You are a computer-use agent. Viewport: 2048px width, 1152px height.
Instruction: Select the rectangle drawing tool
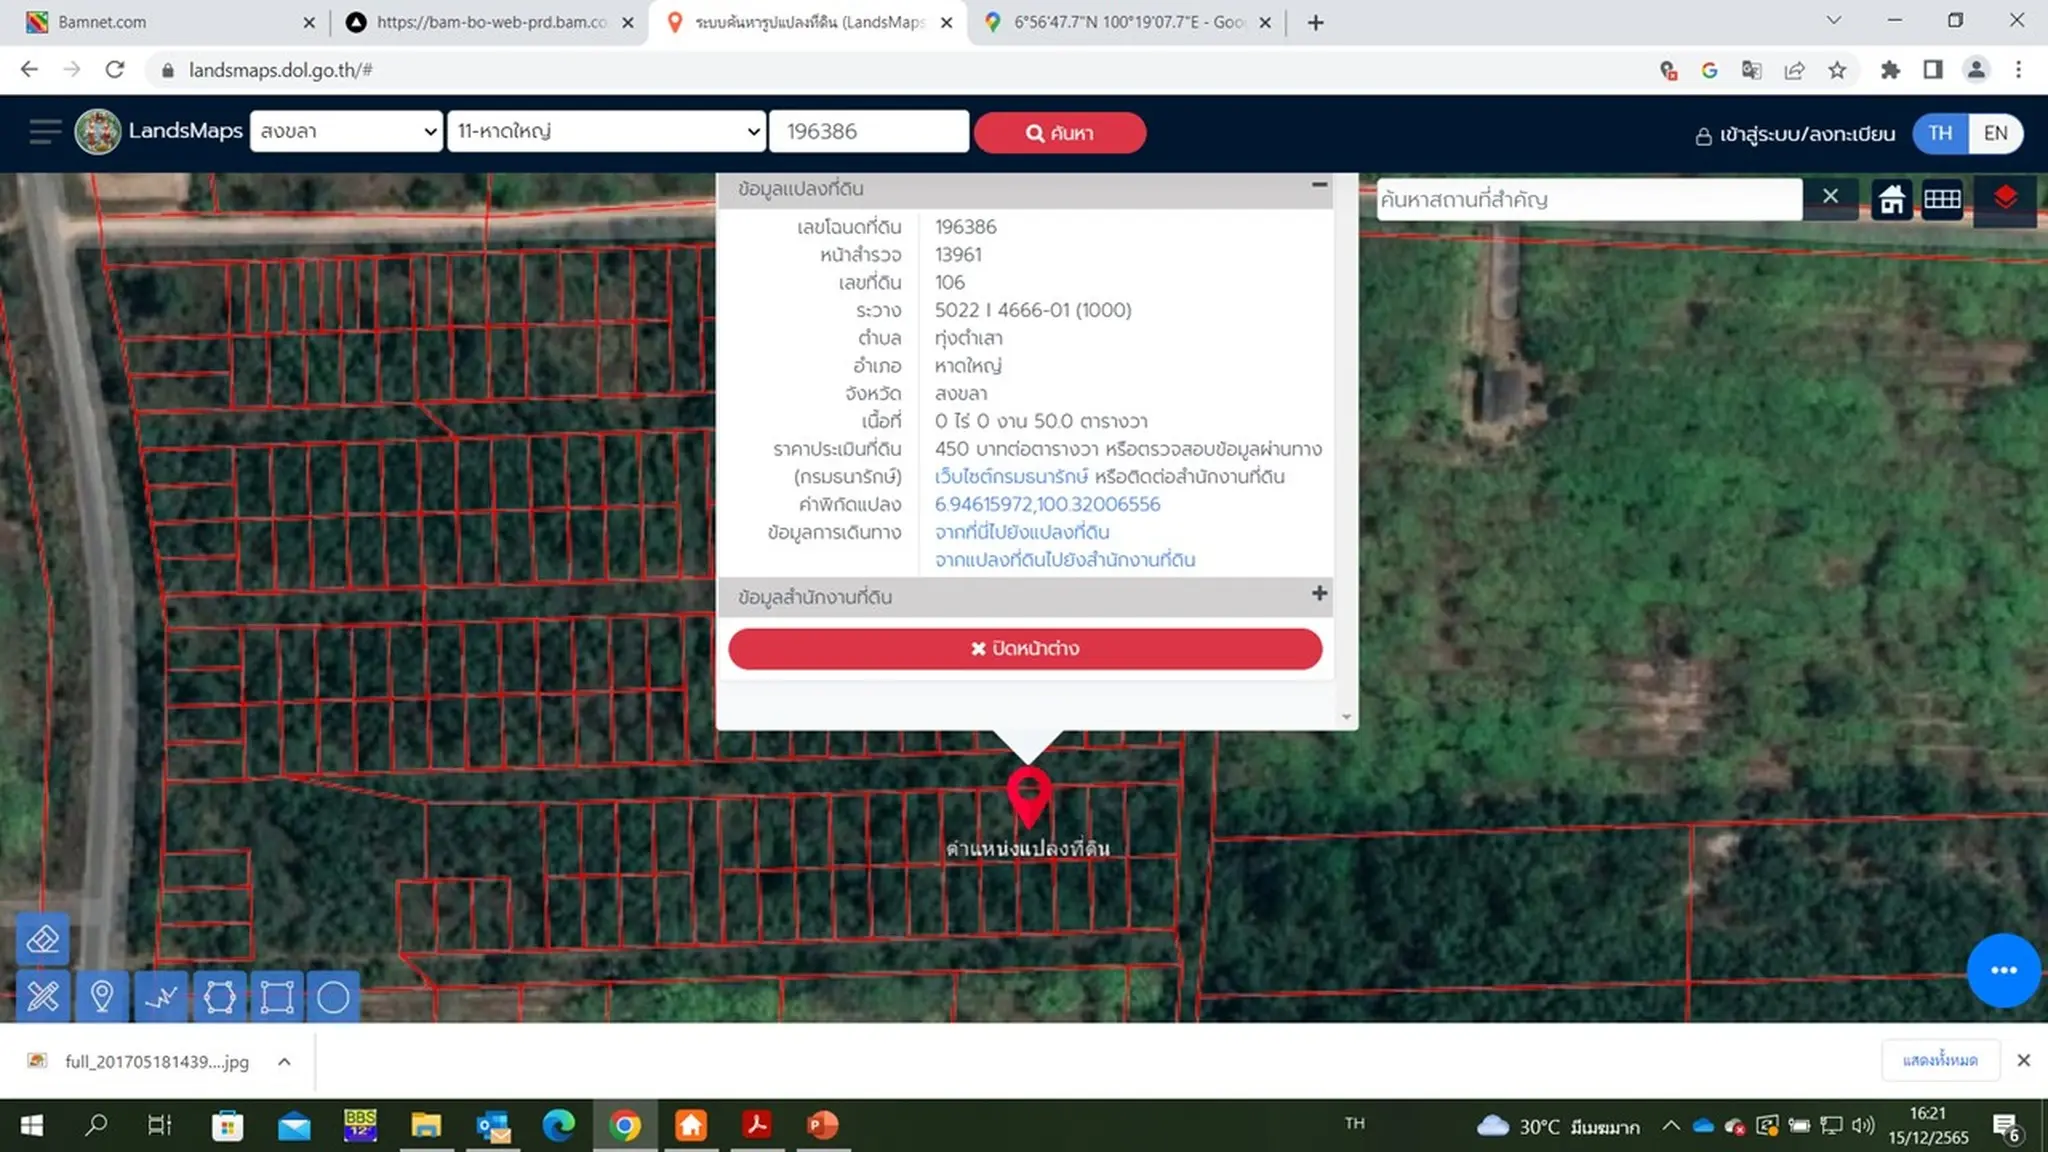[277, 996]
